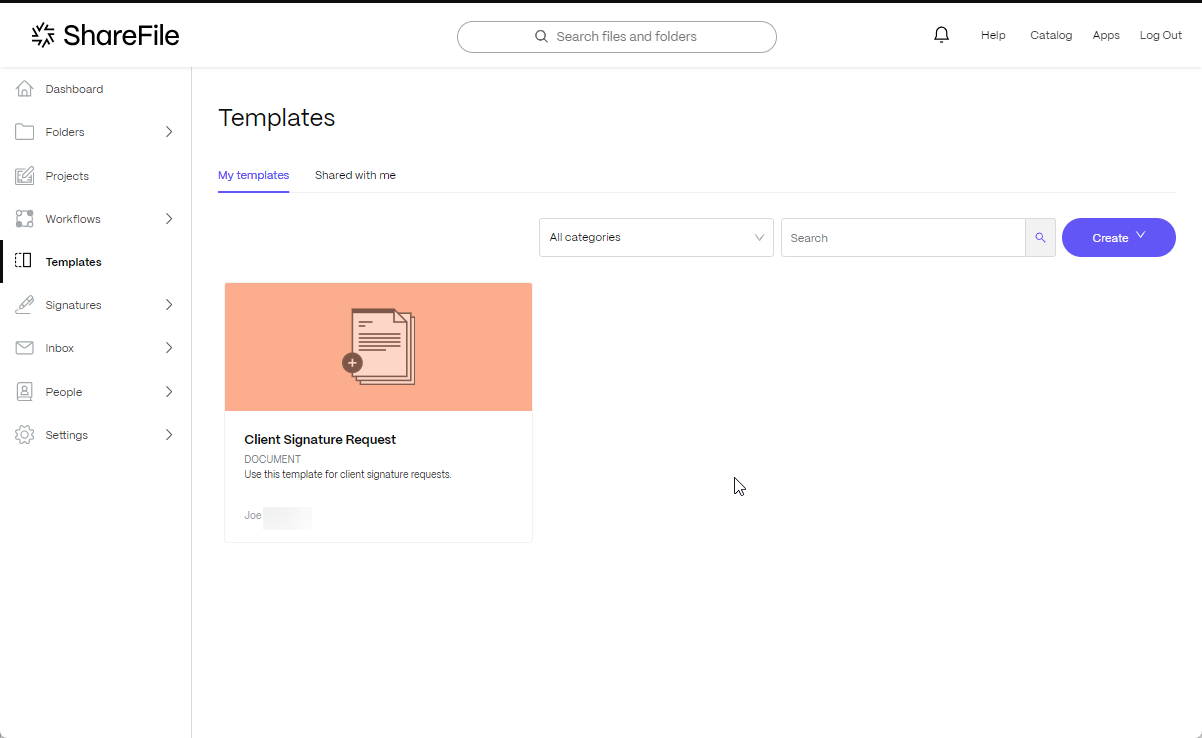Expand the Workflows submenu chevron
Screen dimensions: 1202x738
[x=169, y=219]
